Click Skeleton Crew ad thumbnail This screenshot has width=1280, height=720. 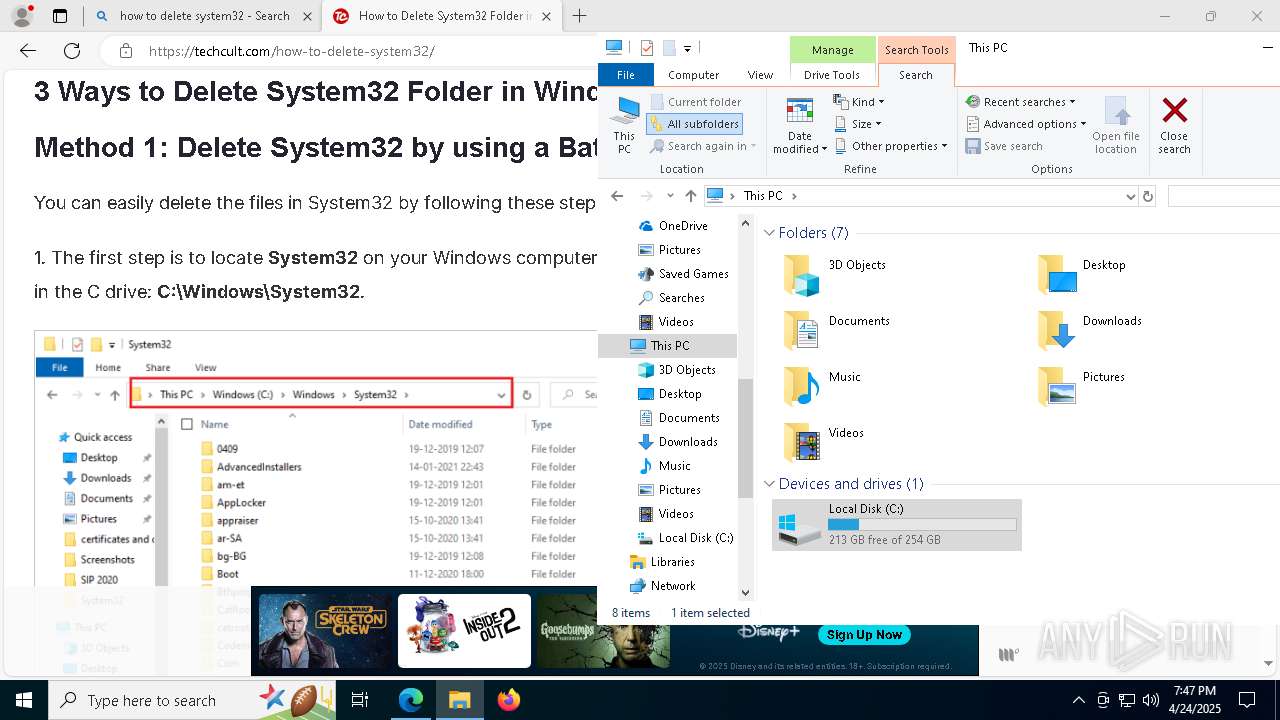(x=325, y=631)
